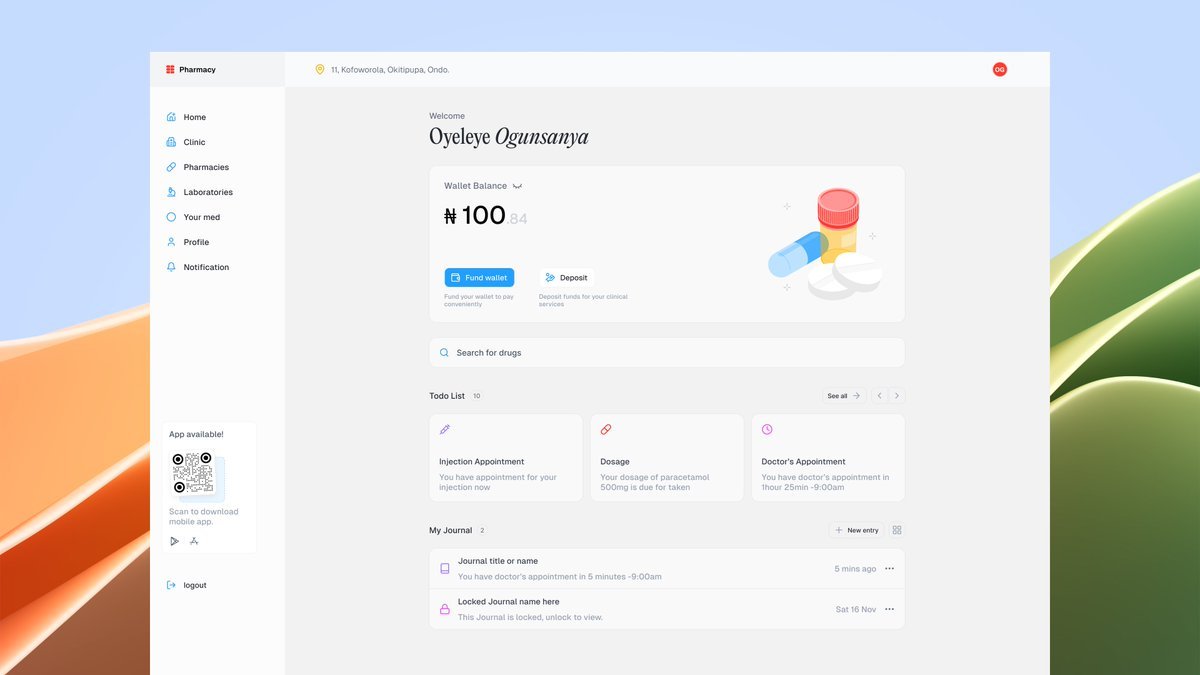Click the 5 mins ago timestamp
The width and height of the screenshot is (1200, 675).
pyautogui.click(x=855, y=569)
